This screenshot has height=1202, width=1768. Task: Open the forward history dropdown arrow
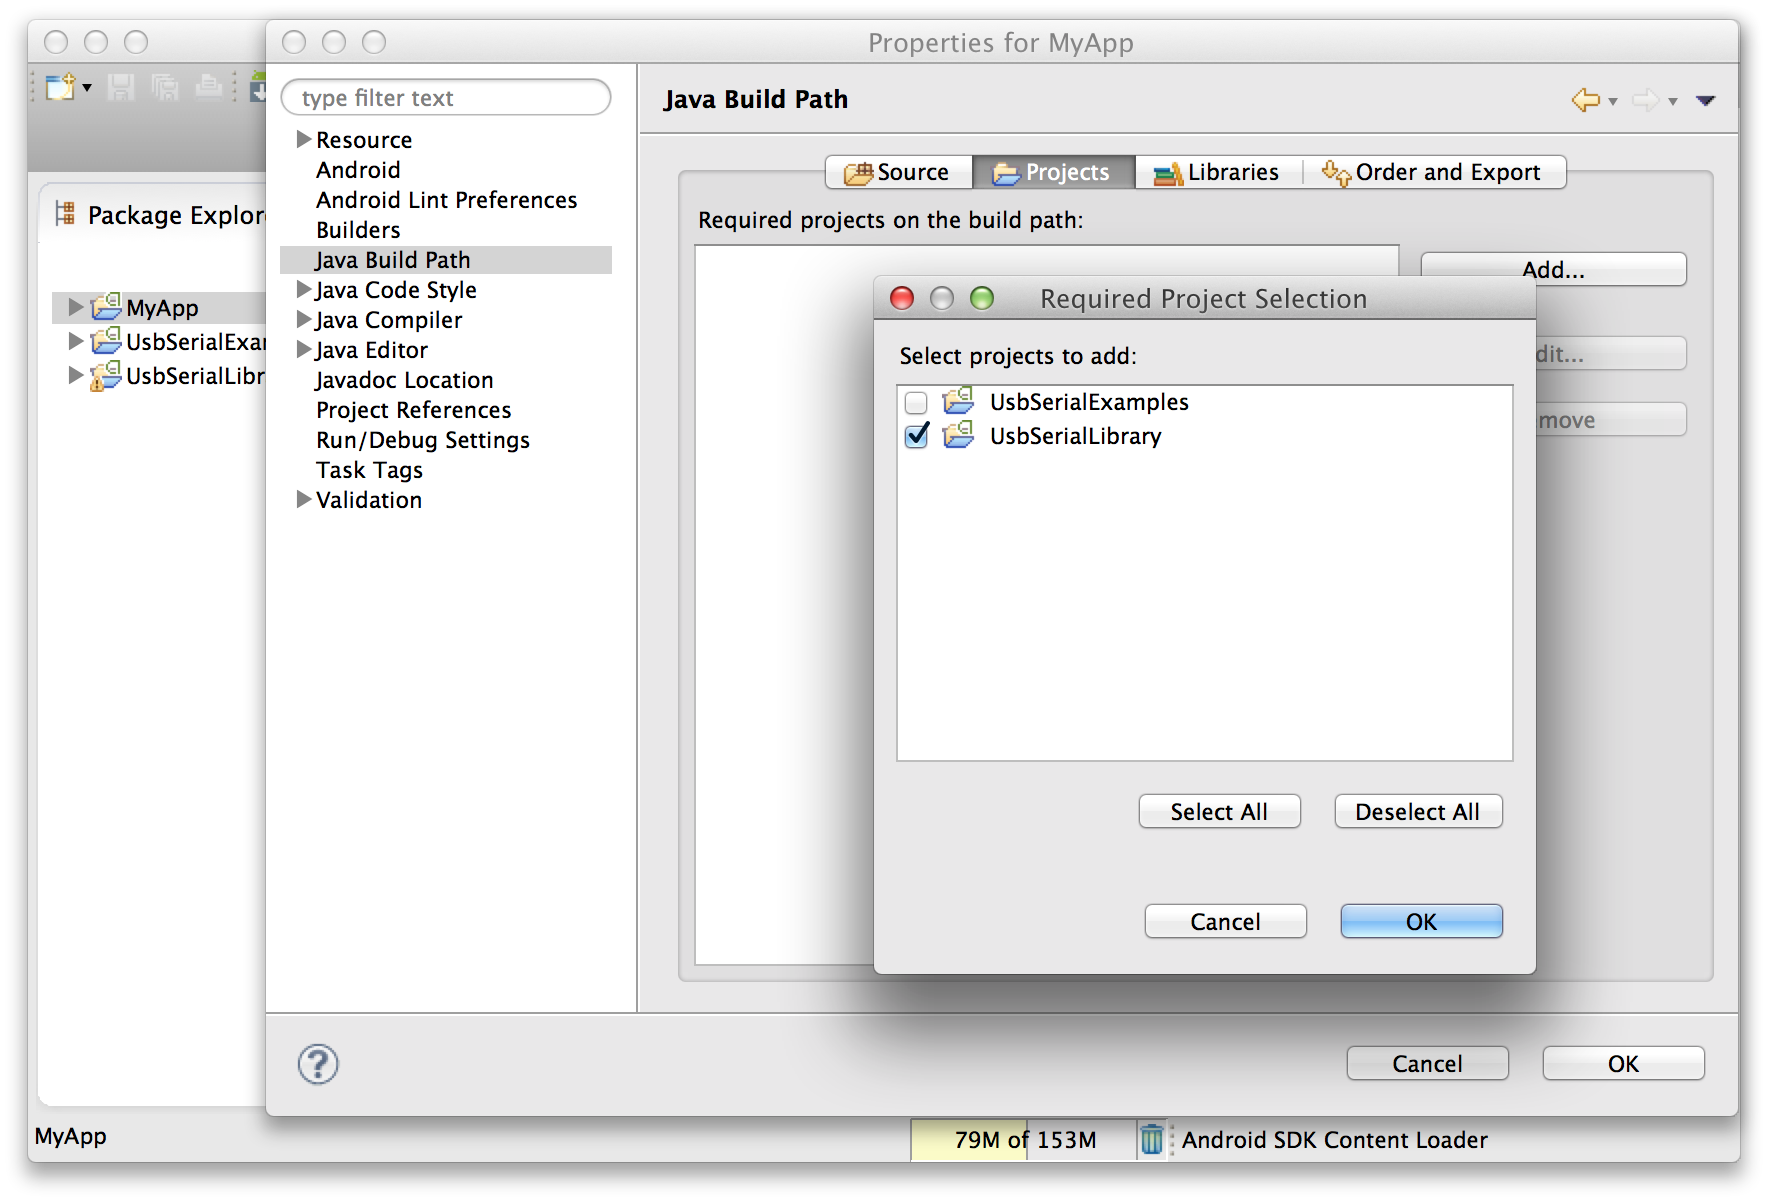point(1673,102)
